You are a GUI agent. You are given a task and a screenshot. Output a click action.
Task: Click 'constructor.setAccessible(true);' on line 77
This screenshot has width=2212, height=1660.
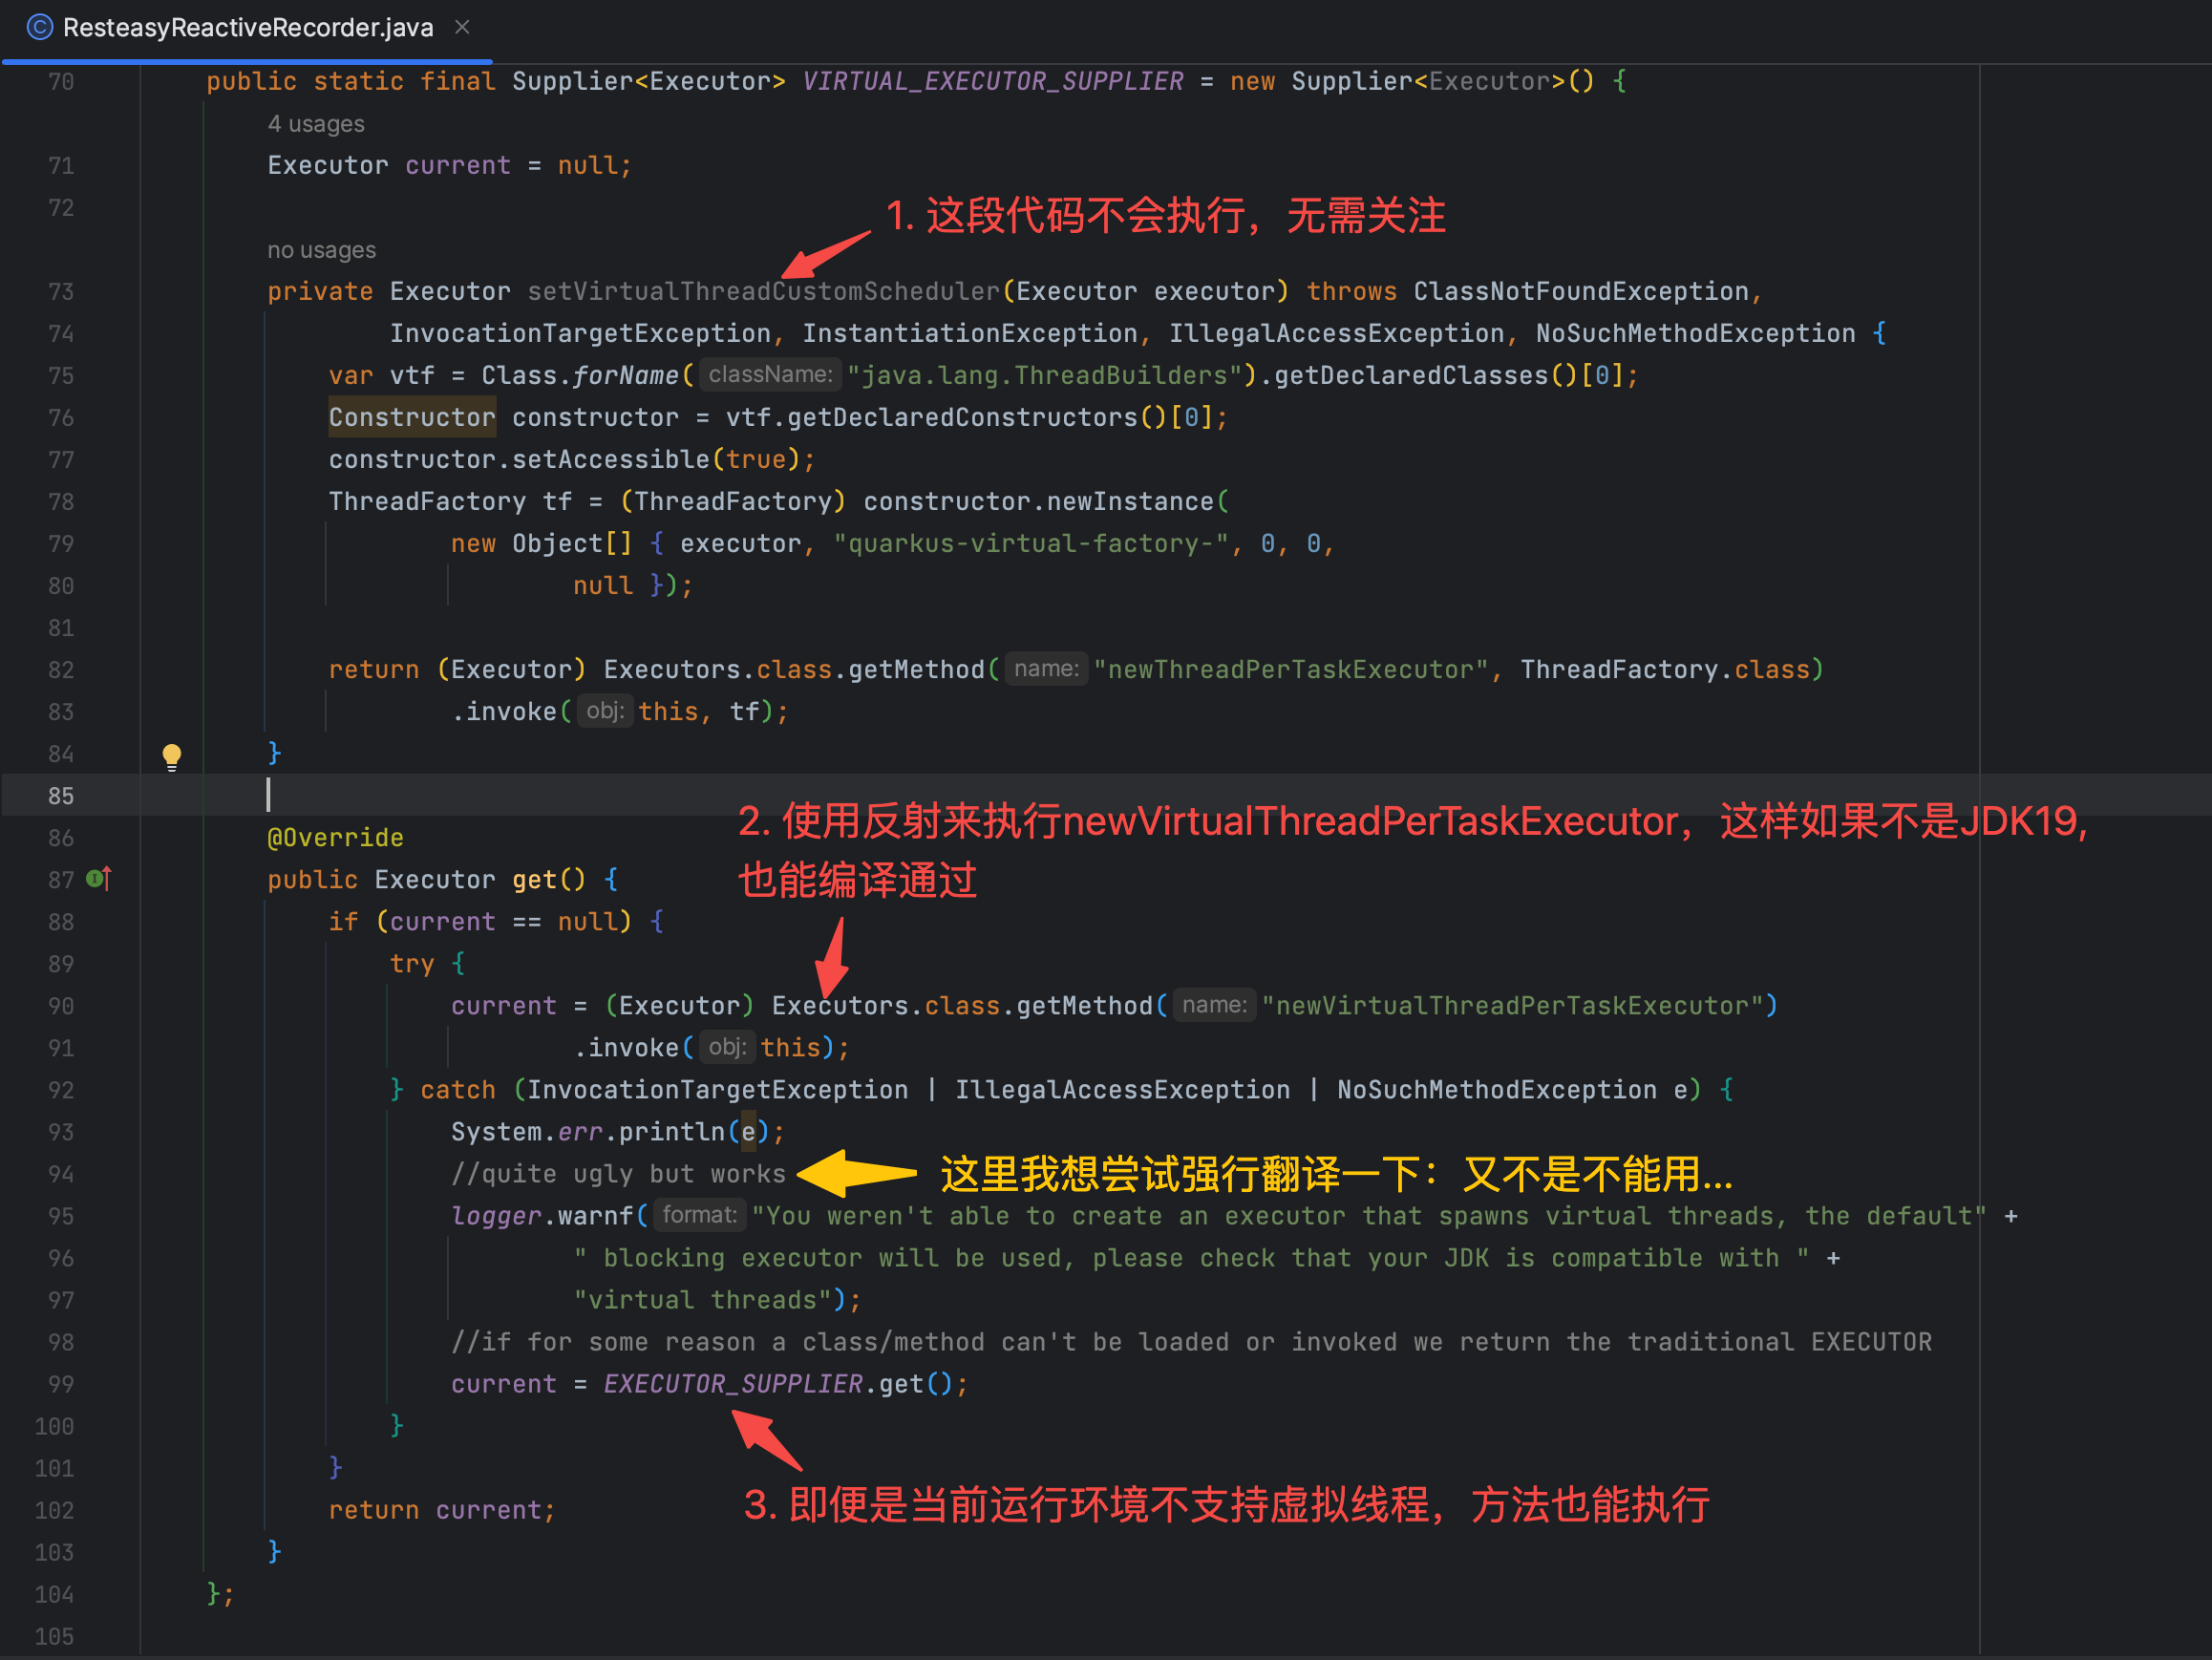pos(572,459)
